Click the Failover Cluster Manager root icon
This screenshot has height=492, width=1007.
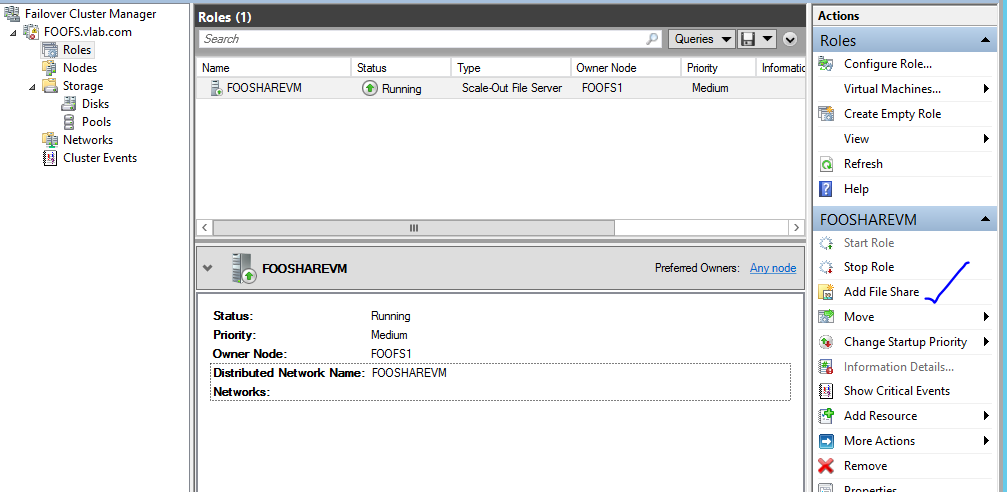(12, 13)
